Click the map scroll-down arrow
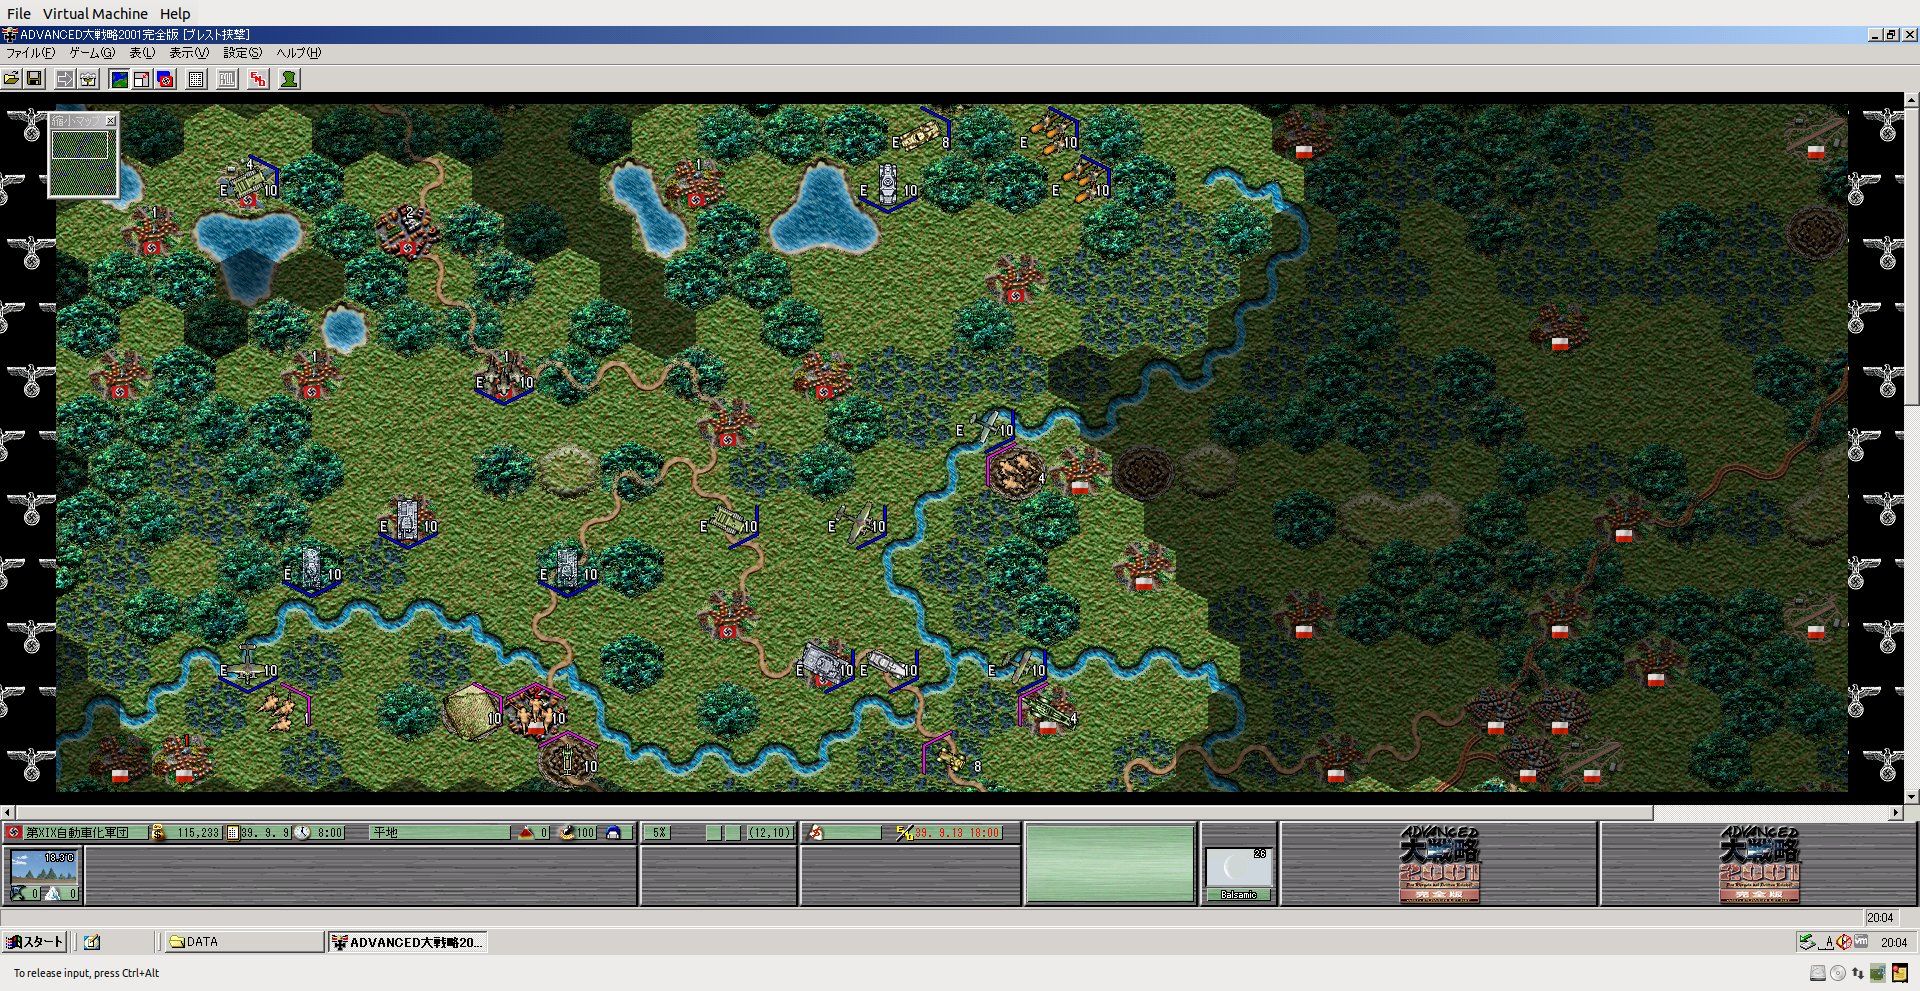This screenshot has width=1920, height=991. pos(1911,797)
